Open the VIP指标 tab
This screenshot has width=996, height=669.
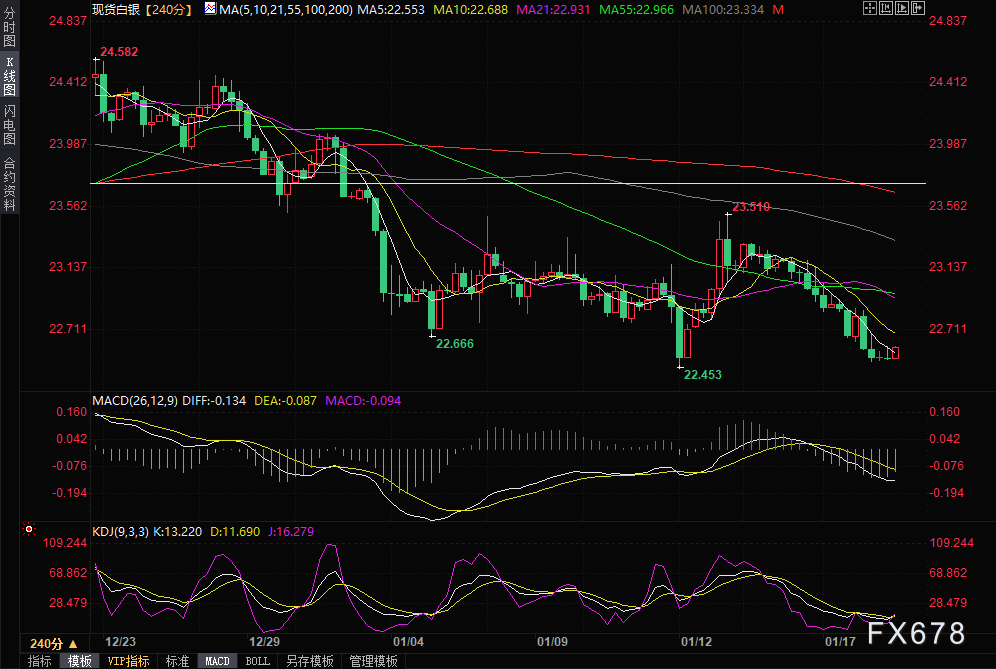[128, 661]
